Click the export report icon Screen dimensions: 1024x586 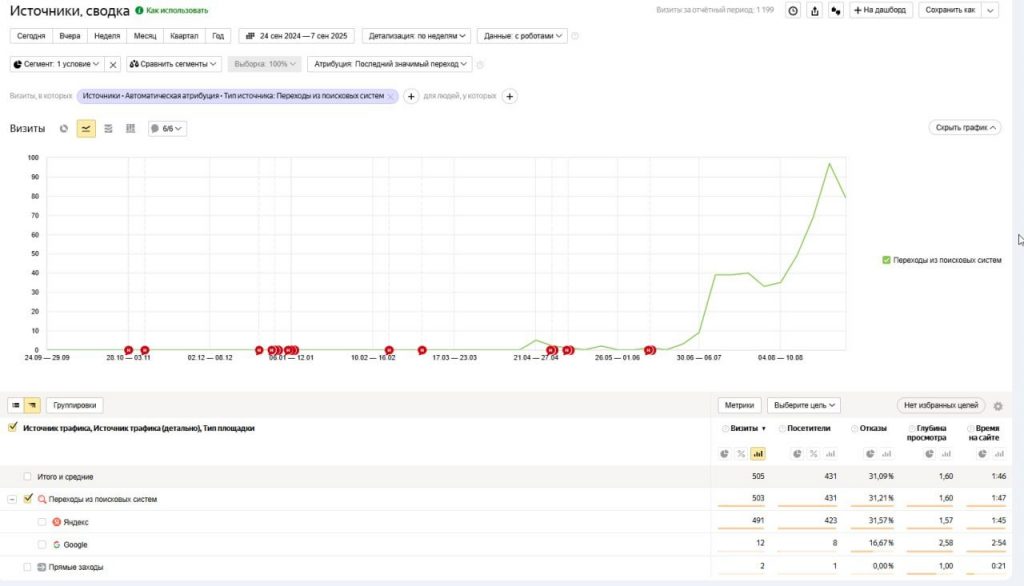815,10
